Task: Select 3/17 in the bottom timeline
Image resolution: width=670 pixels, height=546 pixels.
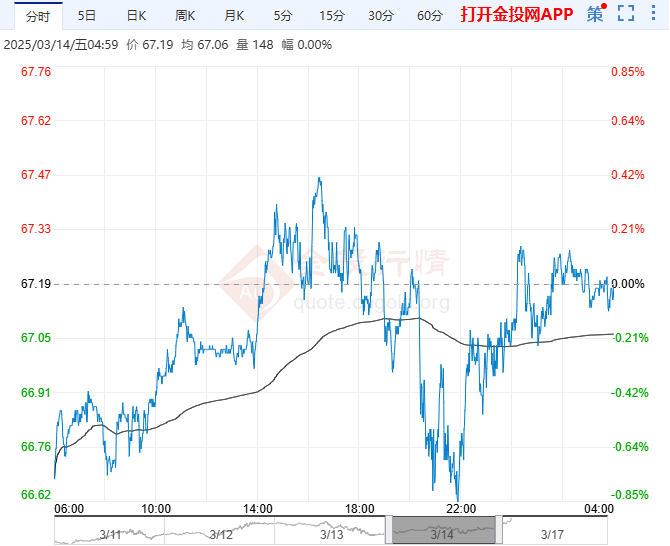Action: tap(552, 535)
